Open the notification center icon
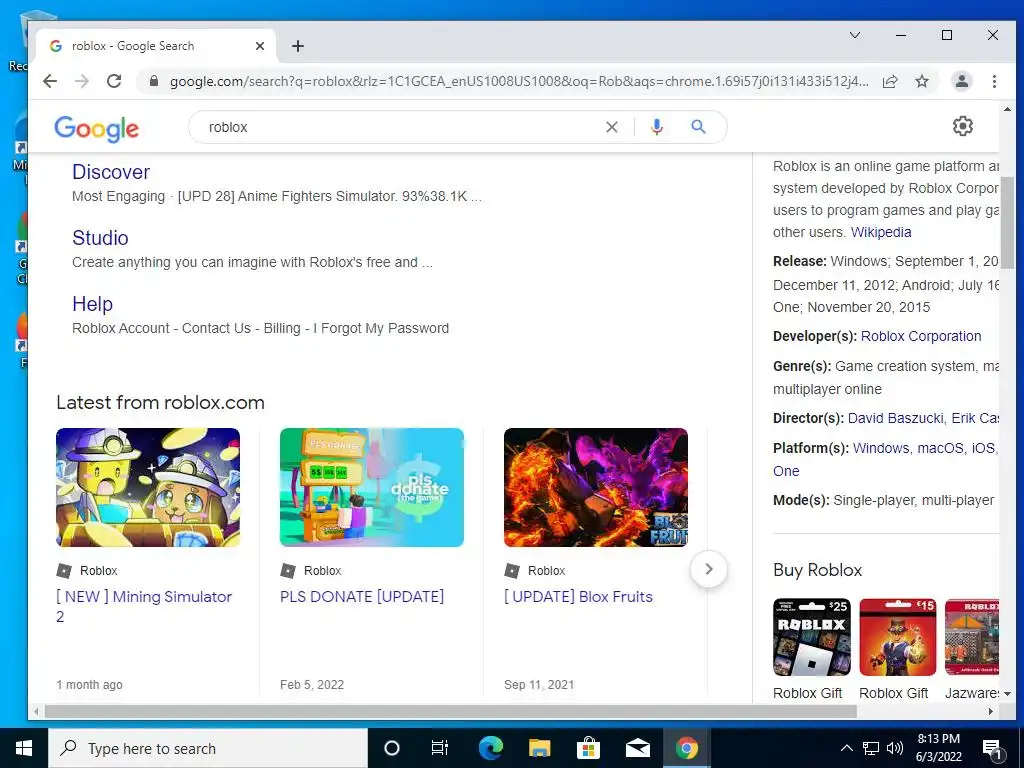1024x768 pixels. (993, 749)
